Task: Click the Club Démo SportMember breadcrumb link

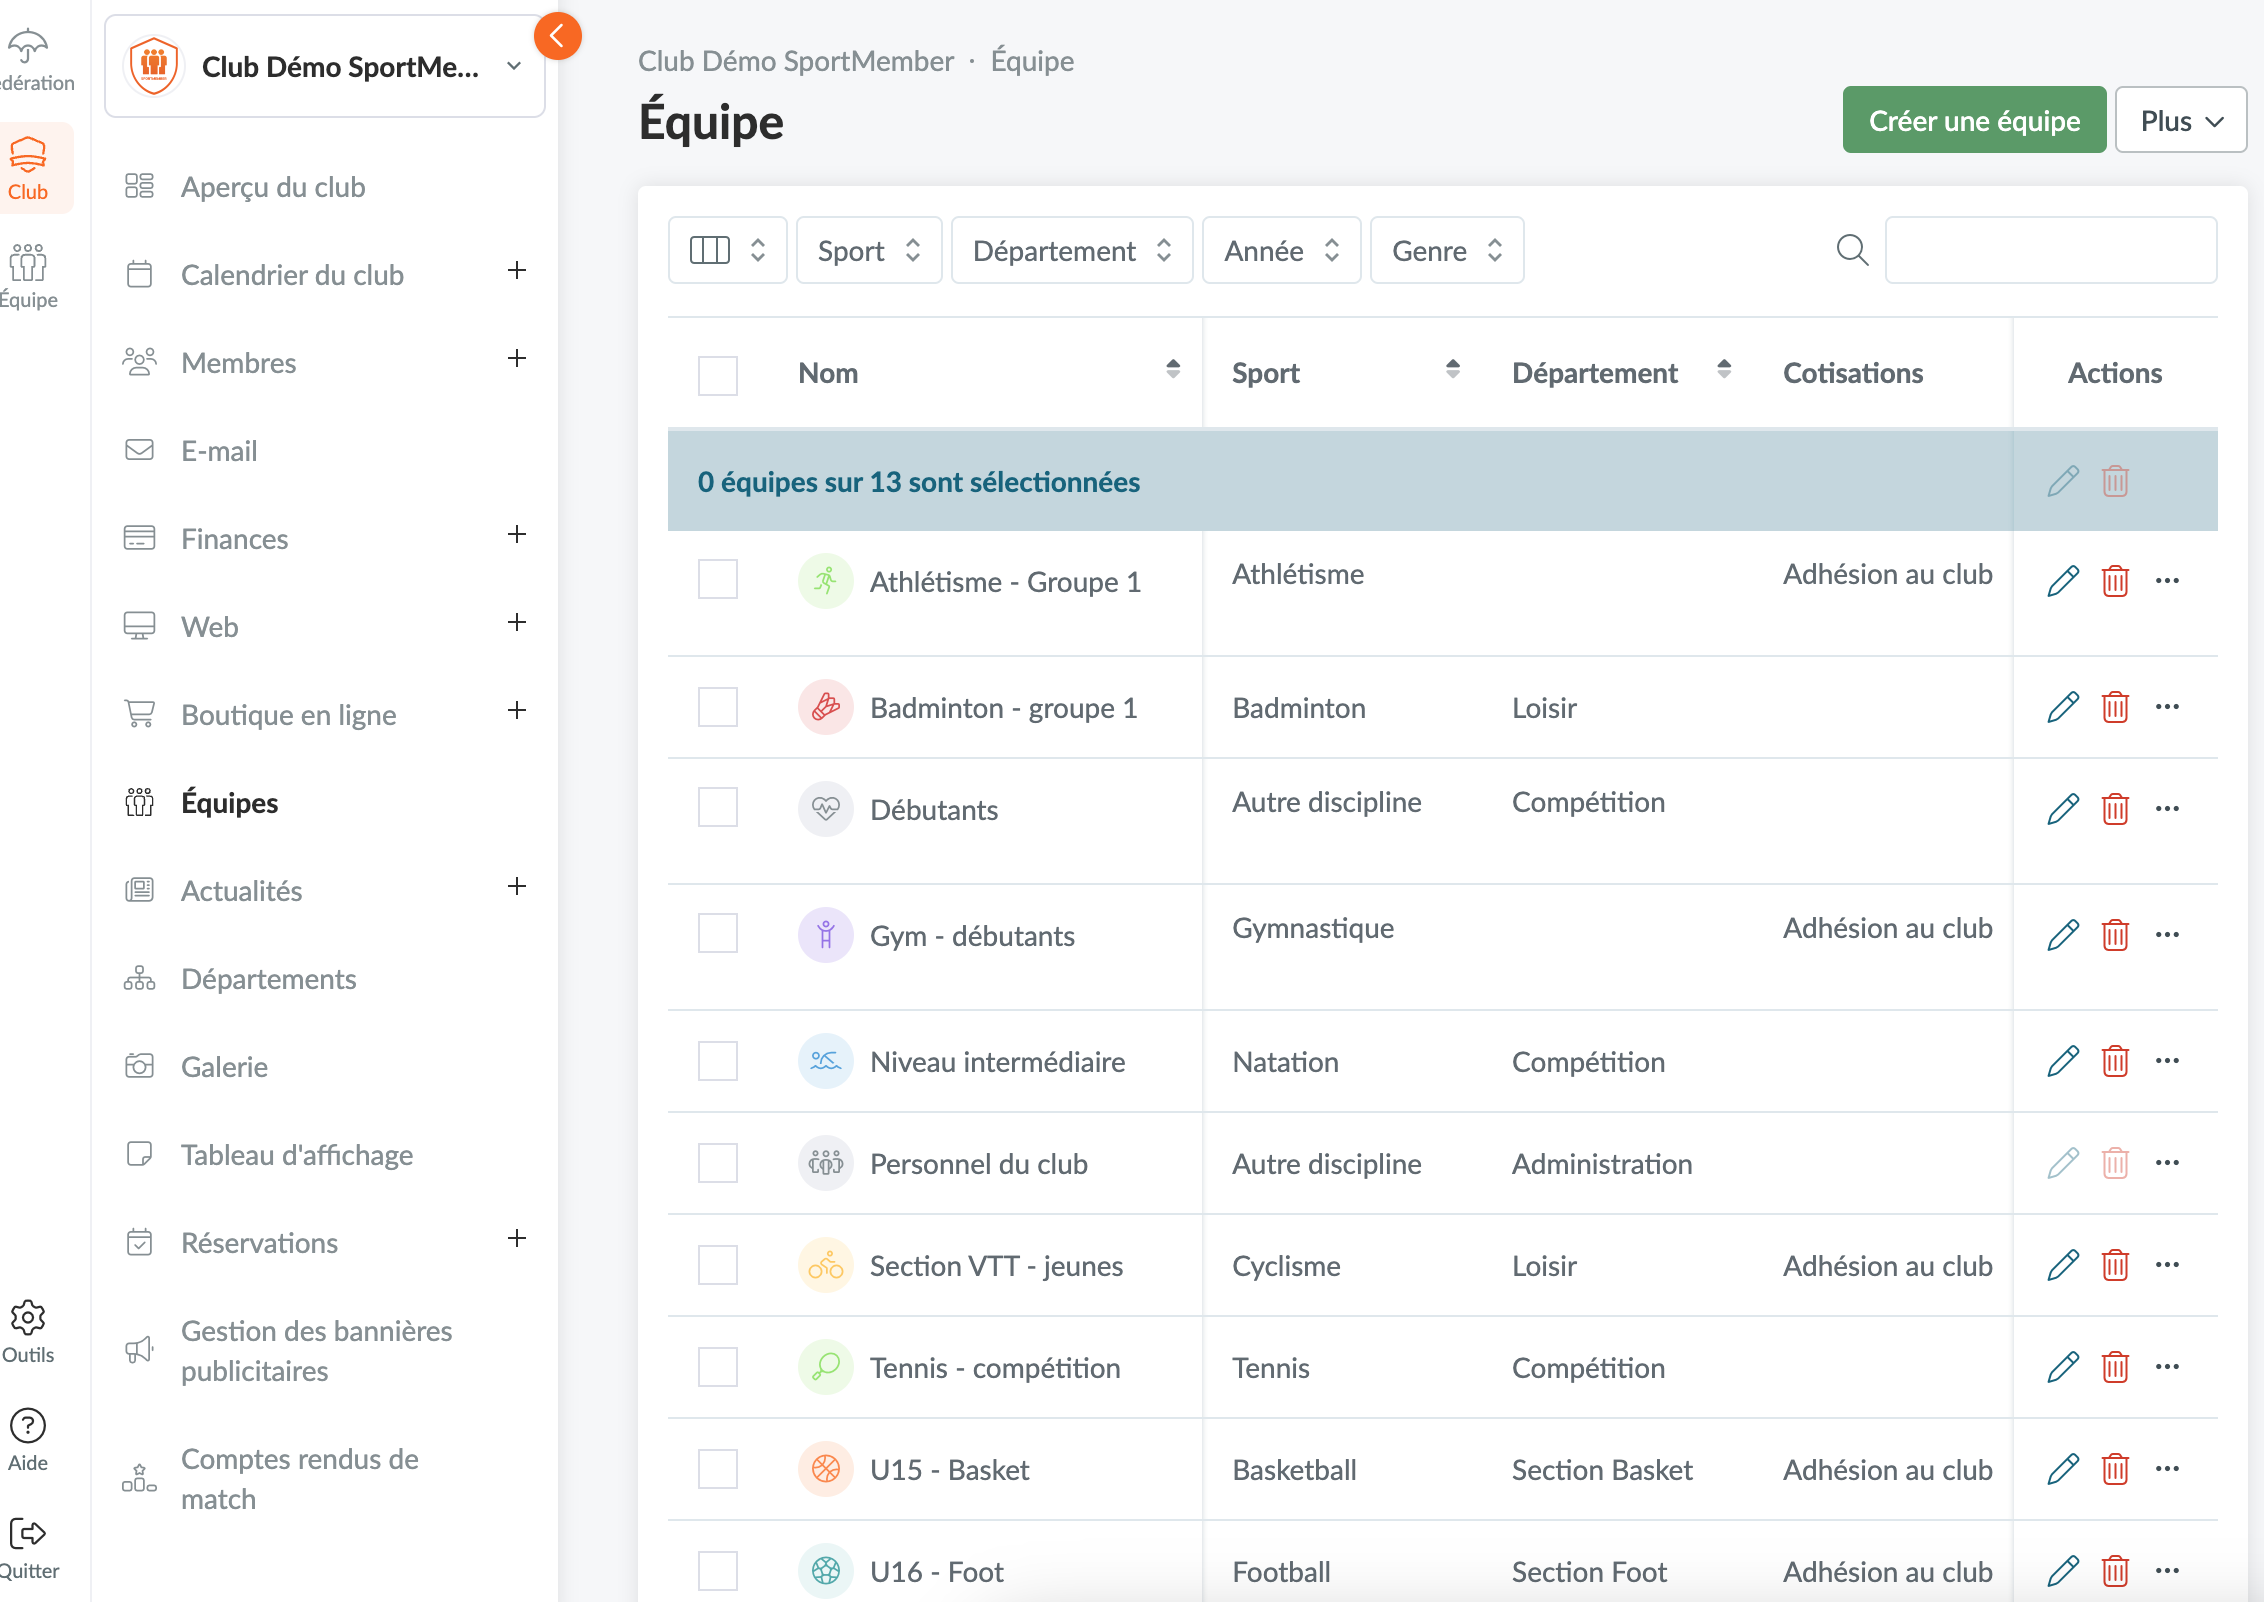Action: coord(795,61)
